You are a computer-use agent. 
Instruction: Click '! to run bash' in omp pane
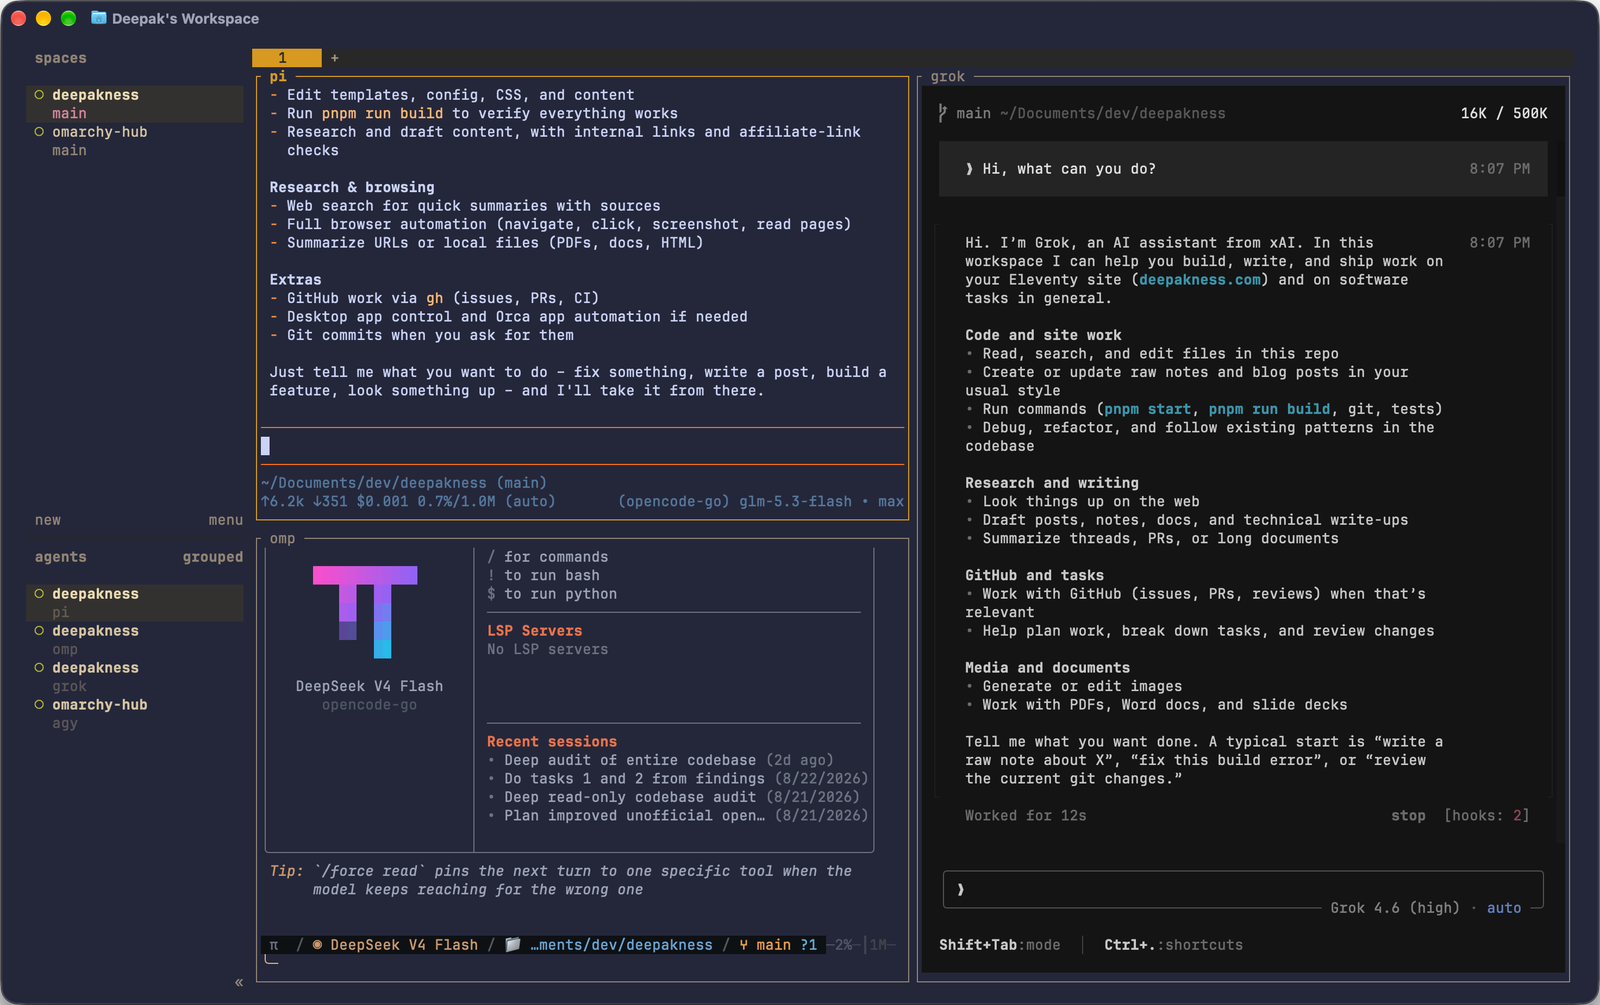[544, 576]
